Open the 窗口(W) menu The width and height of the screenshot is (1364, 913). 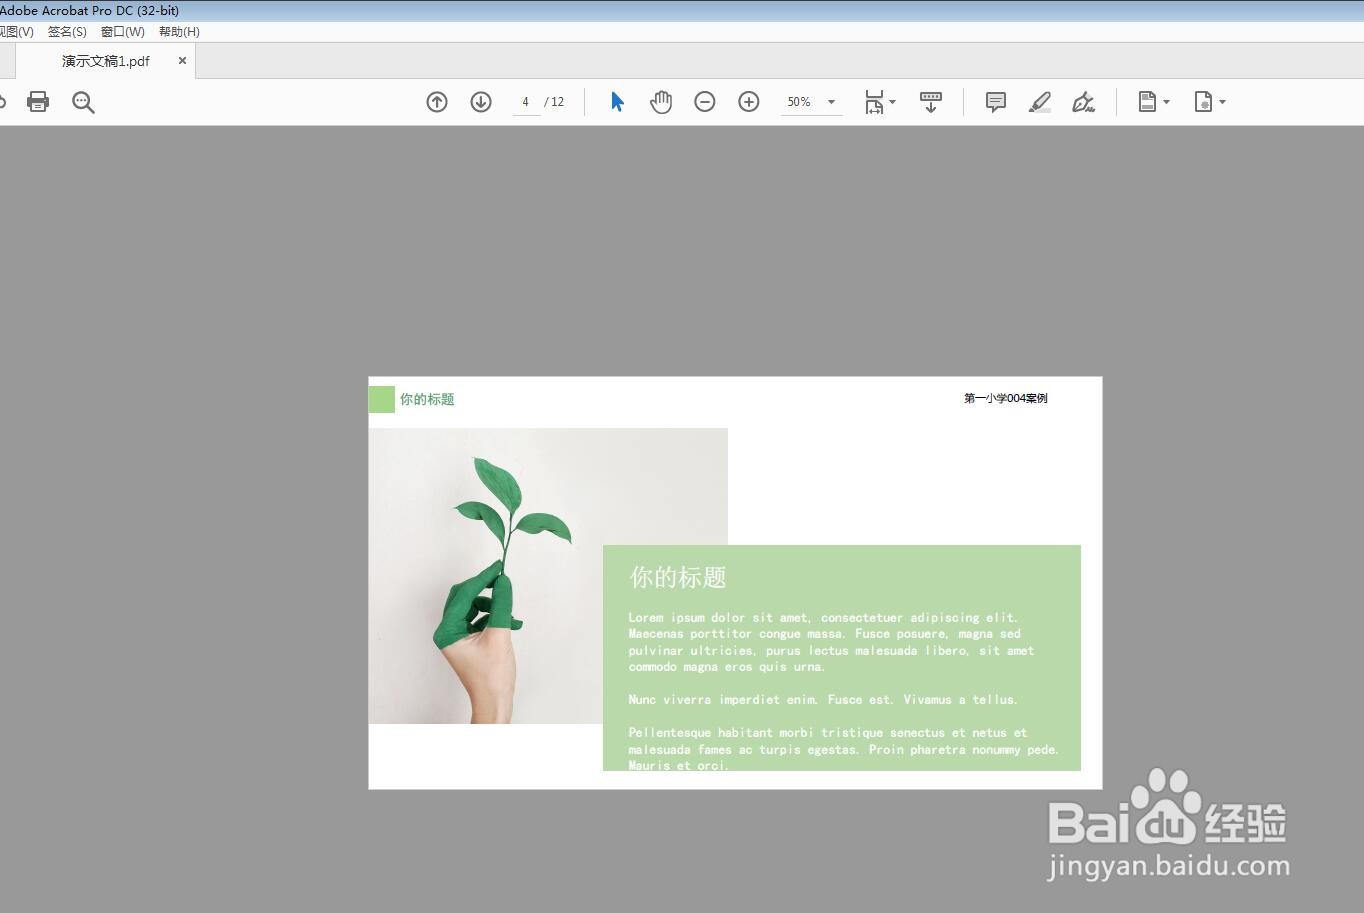tap(123, 32)
